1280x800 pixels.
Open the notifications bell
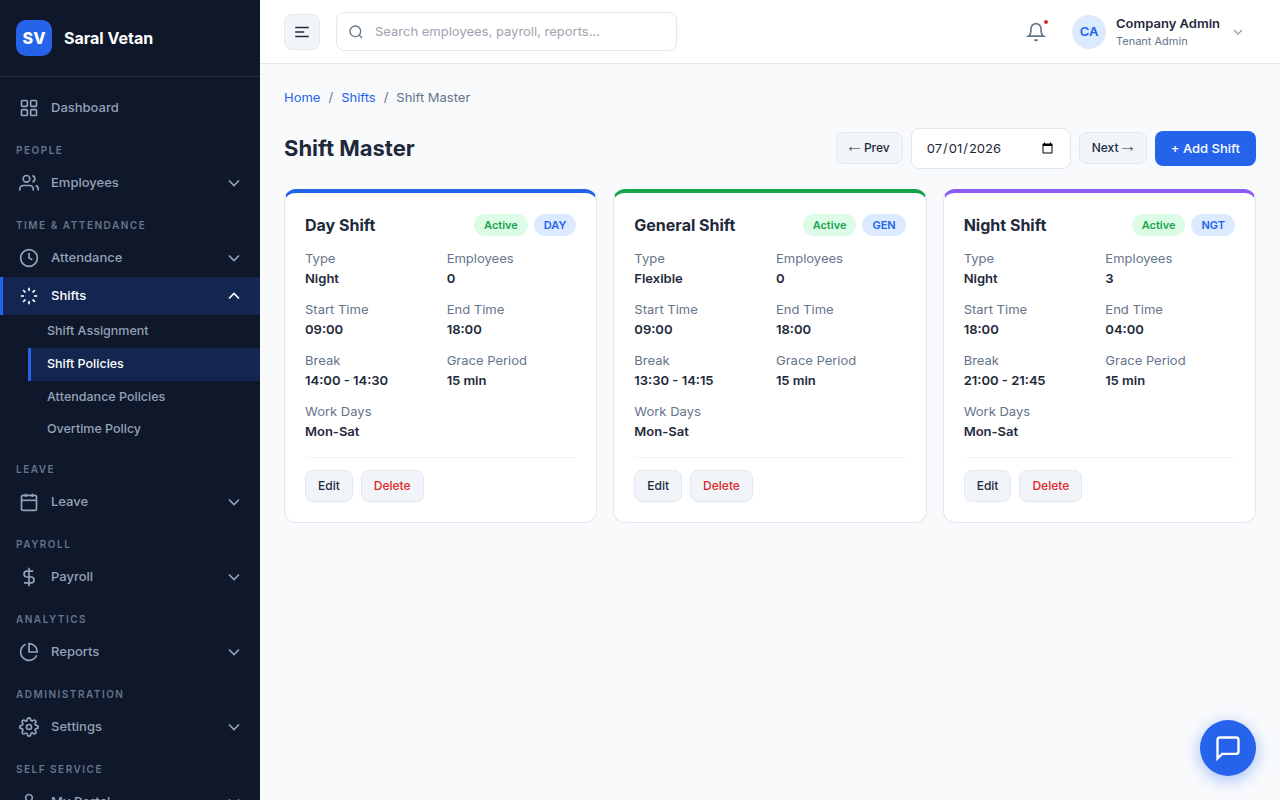pos(1036,32)
